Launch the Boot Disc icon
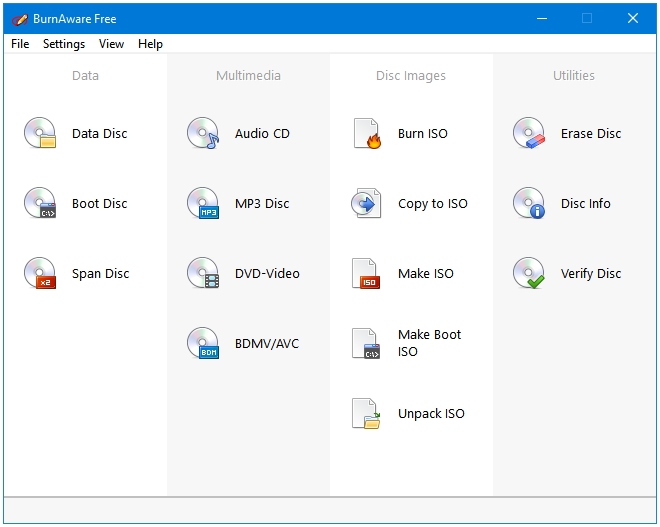The height and width of the screenshot is (527, 660). 40,203
